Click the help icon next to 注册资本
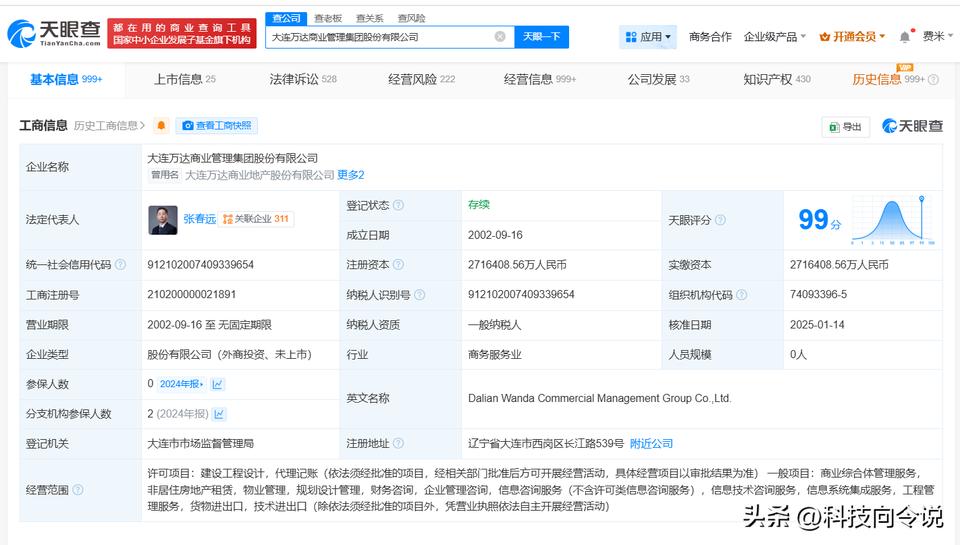Image resolution: width=960 pixels, height=545 pixels. pos(398,265)
